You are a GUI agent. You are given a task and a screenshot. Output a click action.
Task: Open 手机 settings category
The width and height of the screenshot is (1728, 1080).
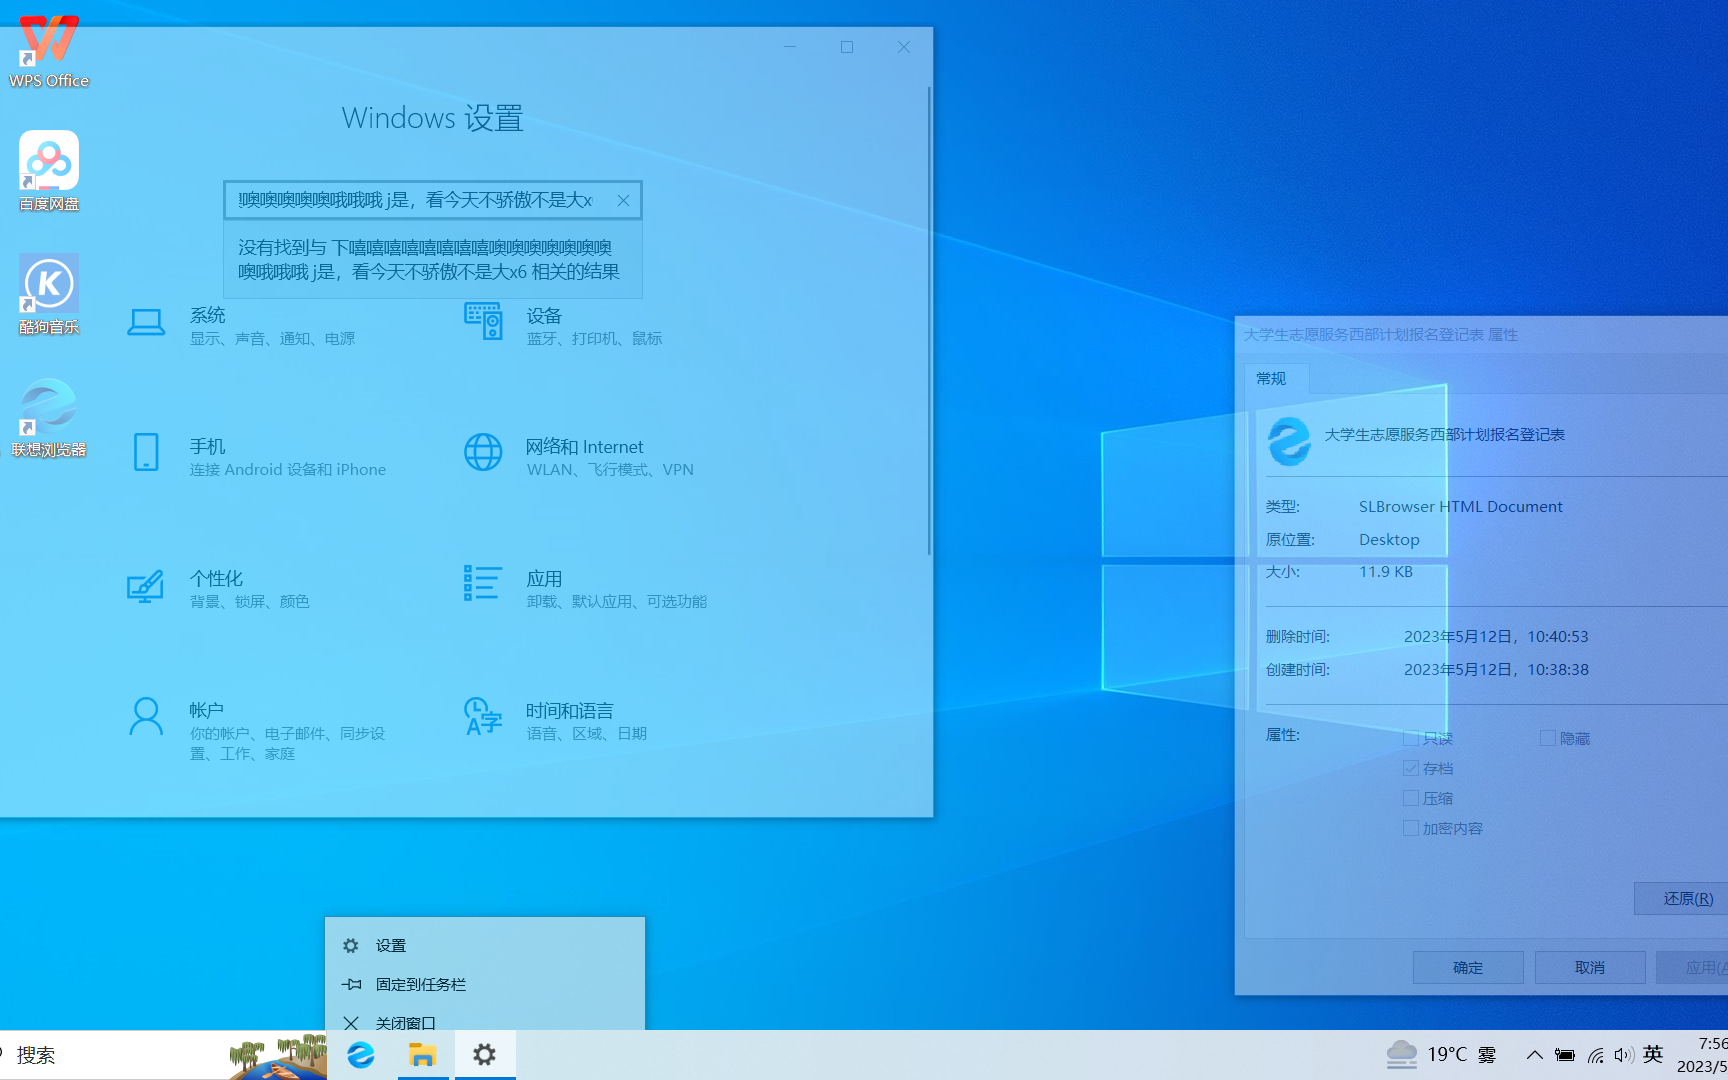pyautogui.click(x=256, y=457)
